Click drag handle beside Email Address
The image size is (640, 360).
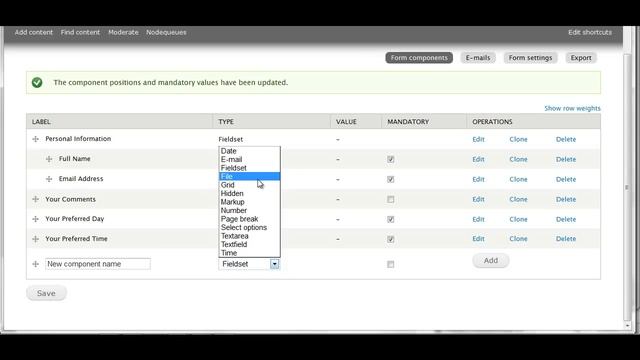pyautogui.click(x=49, y=179)
